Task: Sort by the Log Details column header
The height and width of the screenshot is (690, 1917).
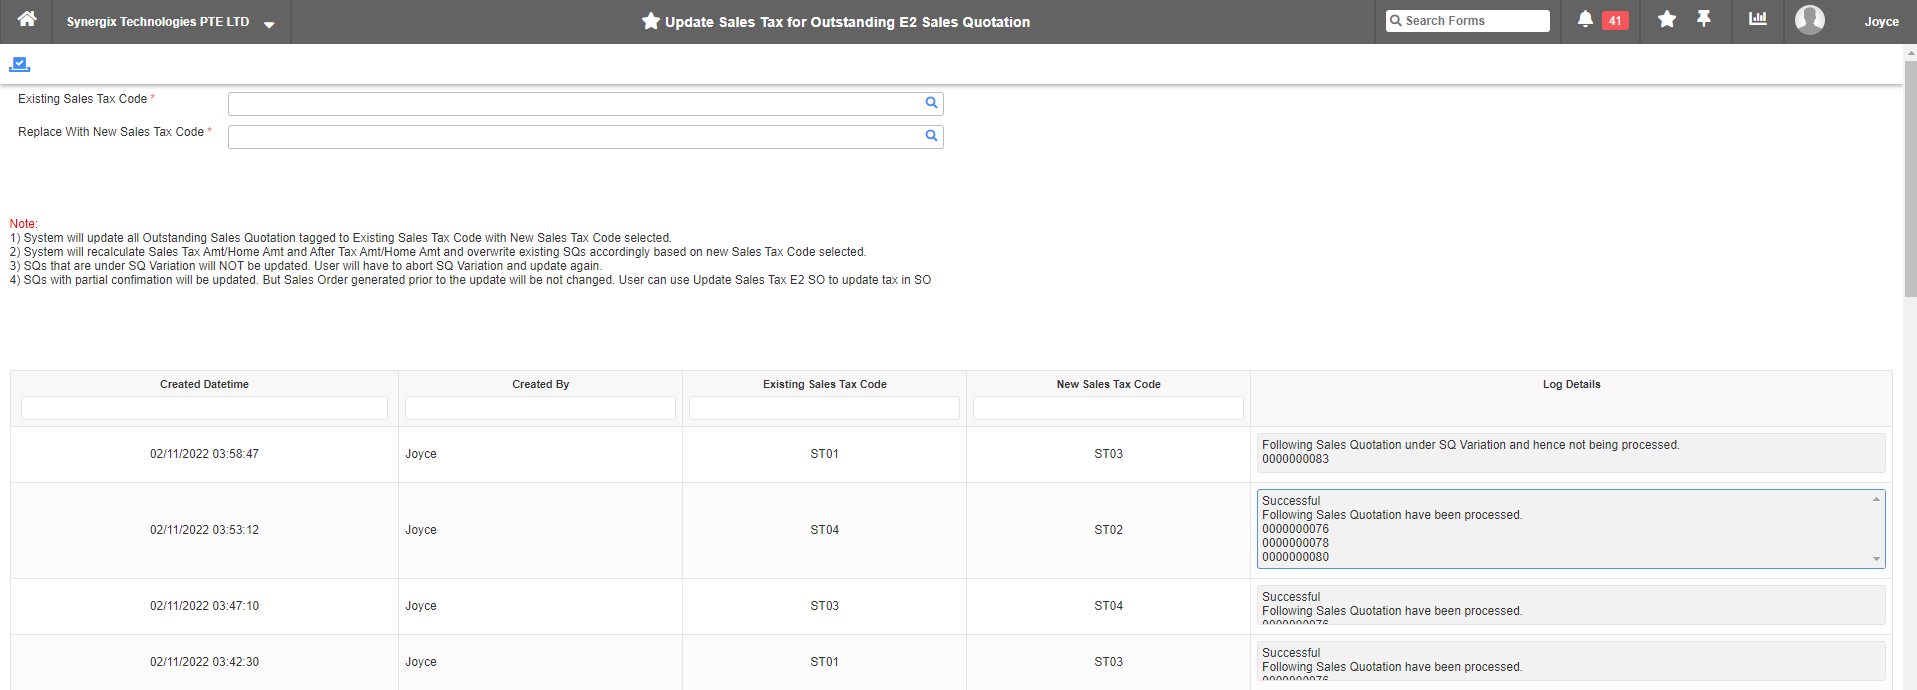Action: pyautogui.click(x=1571, y=384)
